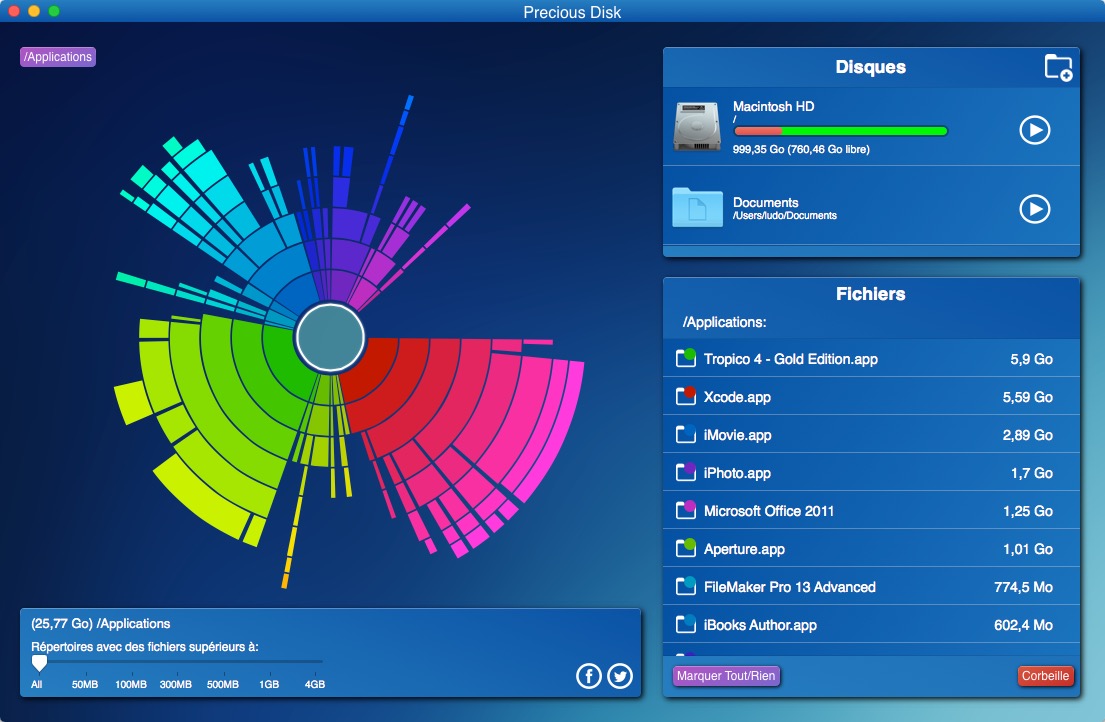
Task: Click the Precious Disk window title
Action: 572,12
